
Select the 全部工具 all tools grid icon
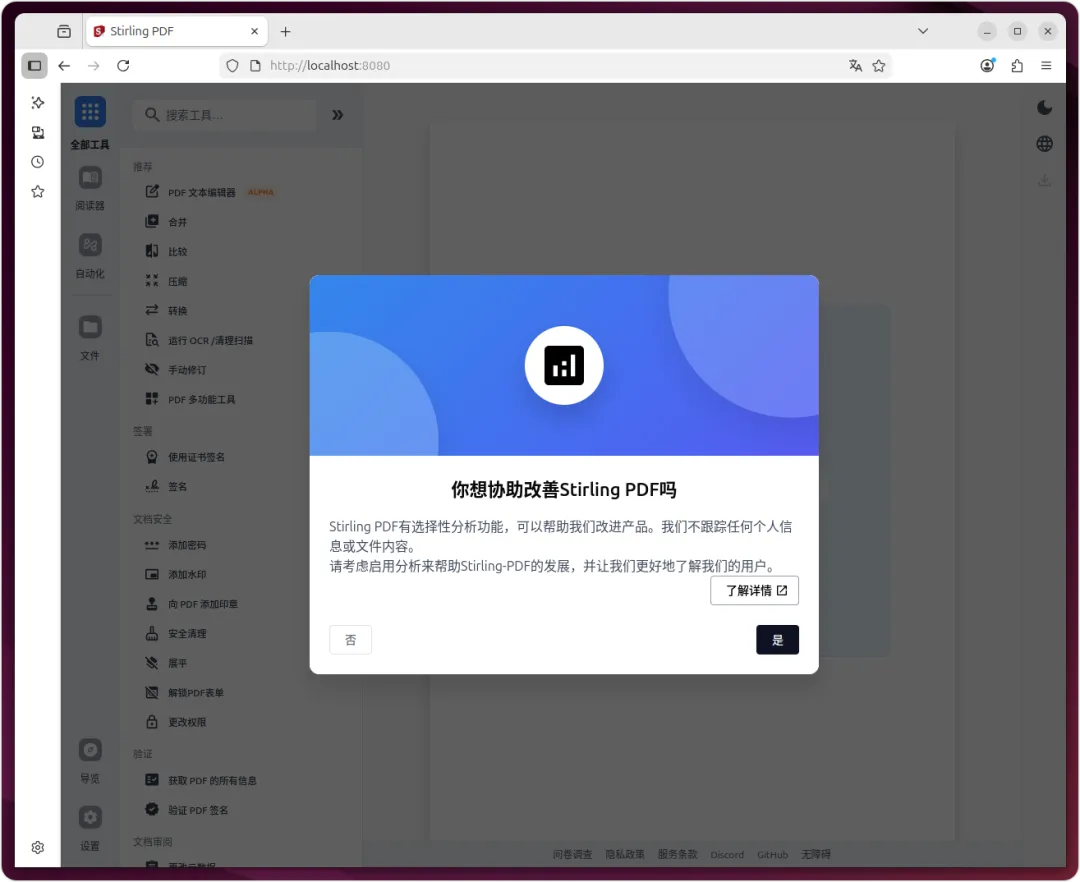coord(90,112)
